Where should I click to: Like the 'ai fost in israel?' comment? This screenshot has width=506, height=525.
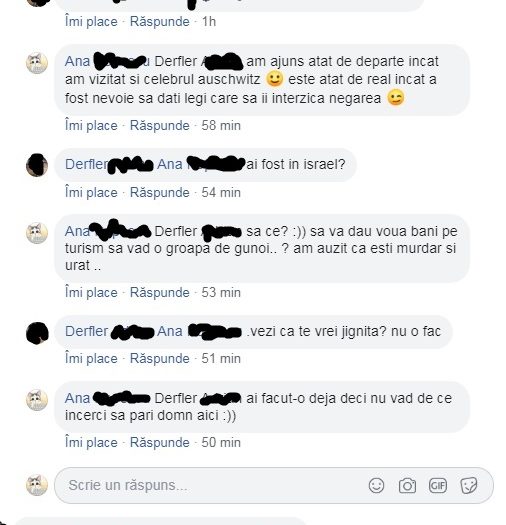point(91,193)
